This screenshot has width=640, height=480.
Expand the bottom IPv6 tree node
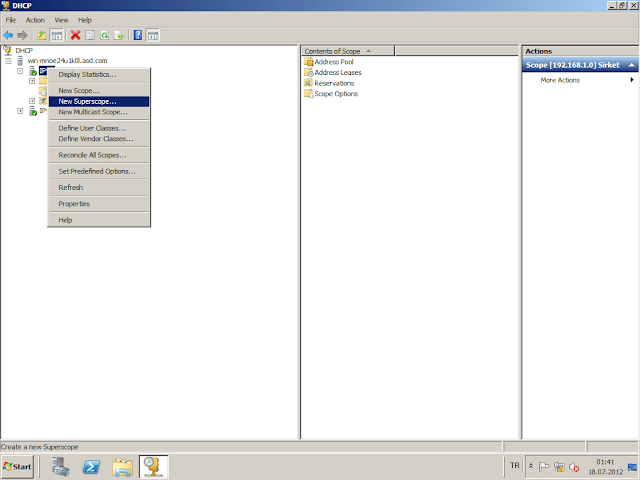20,111
